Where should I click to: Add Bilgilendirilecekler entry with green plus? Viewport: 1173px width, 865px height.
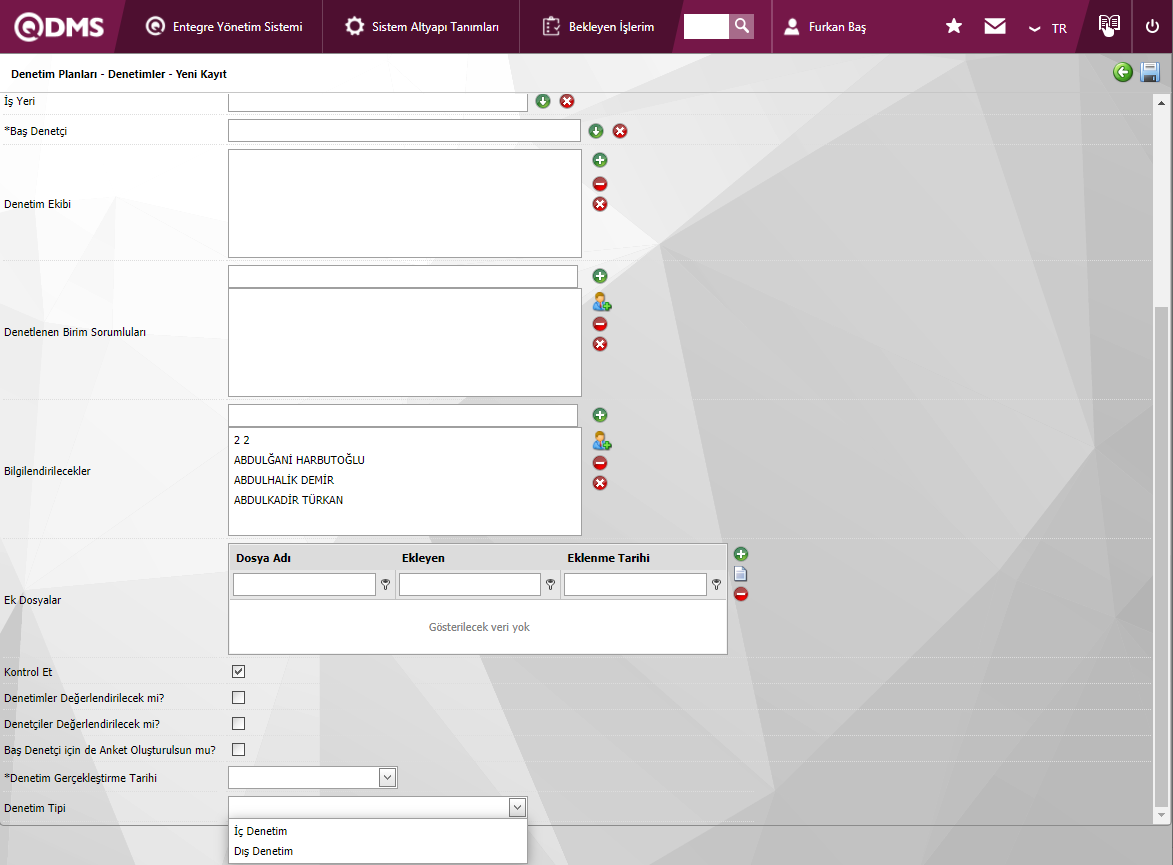tap(600, 415)
